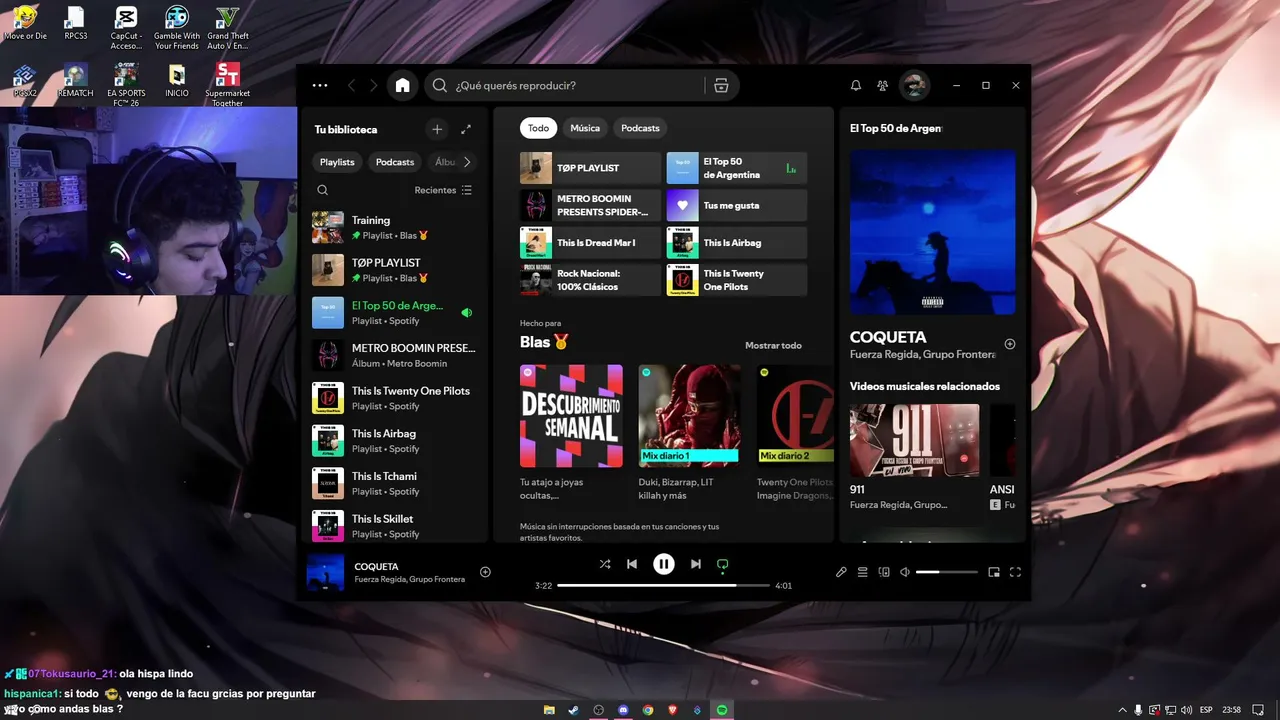Open the notifications bell
The image size is (1280, 720).
[x=856, y=86]
